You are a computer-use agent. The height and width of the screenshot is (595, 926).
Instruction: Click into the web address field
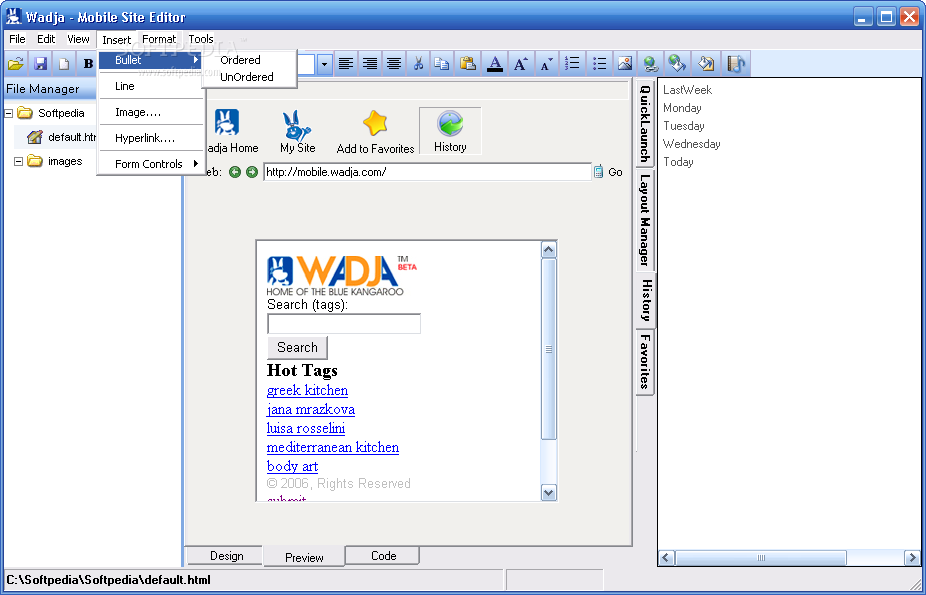tap(427, 172)
